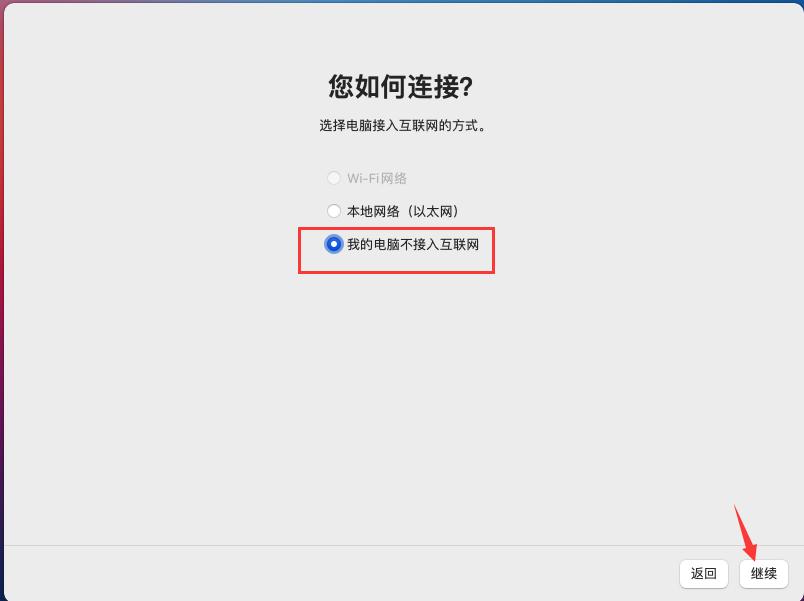Click the empty area below the options
Screen dimensions: 804x601
[x=400, y=400]
